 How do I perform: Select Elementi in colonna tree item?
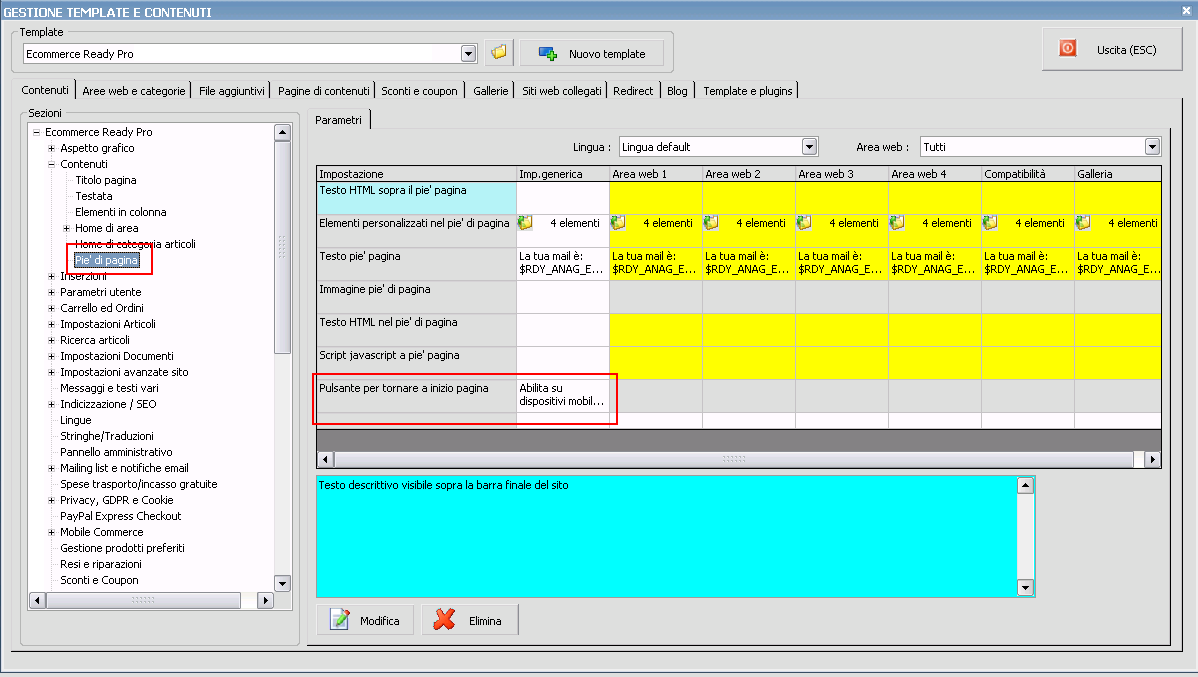coord(121,212)
